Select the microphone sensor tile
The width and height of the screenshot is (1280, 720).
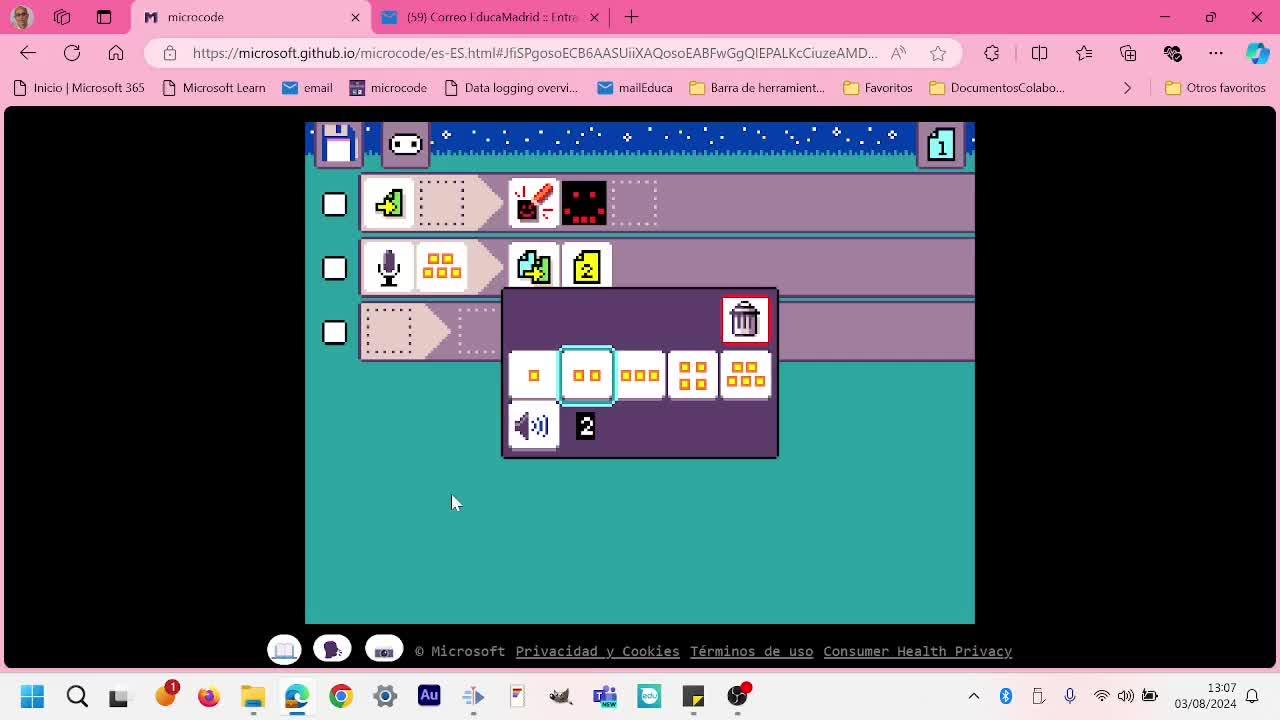388,267
